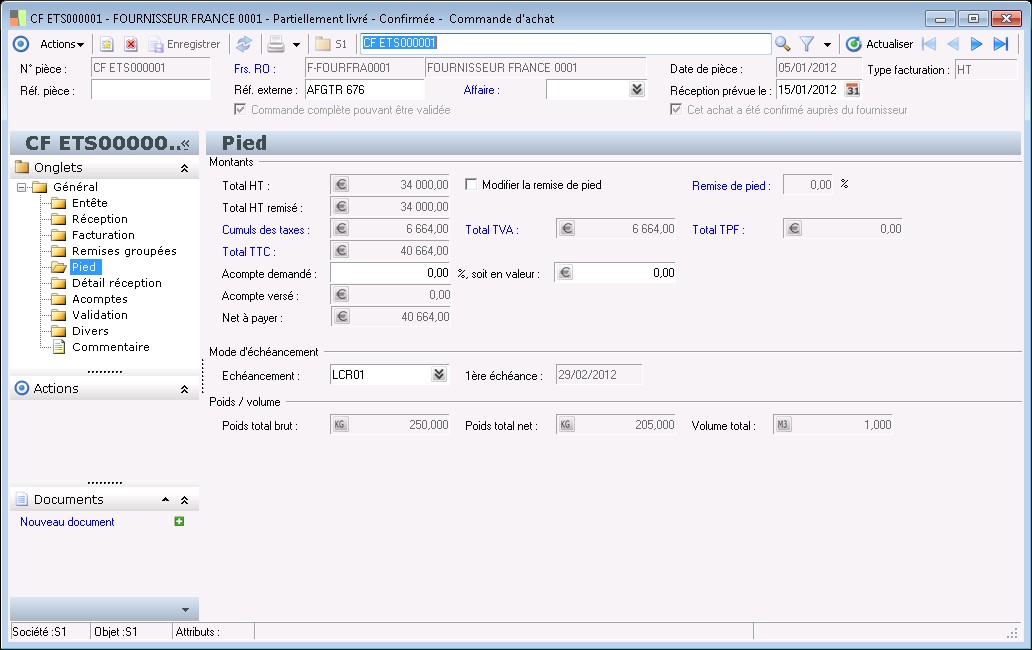Open the Réception prévue calendar icon

pos(852,90)
